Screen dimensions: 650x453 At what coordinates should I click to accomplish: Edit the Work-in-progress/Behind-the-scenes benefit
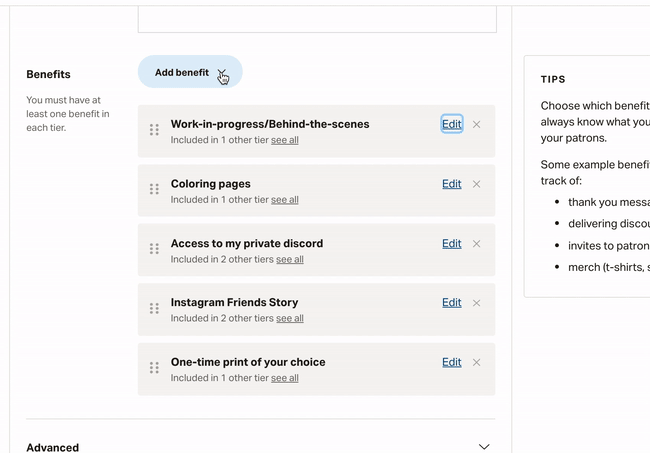pos(451,124)
